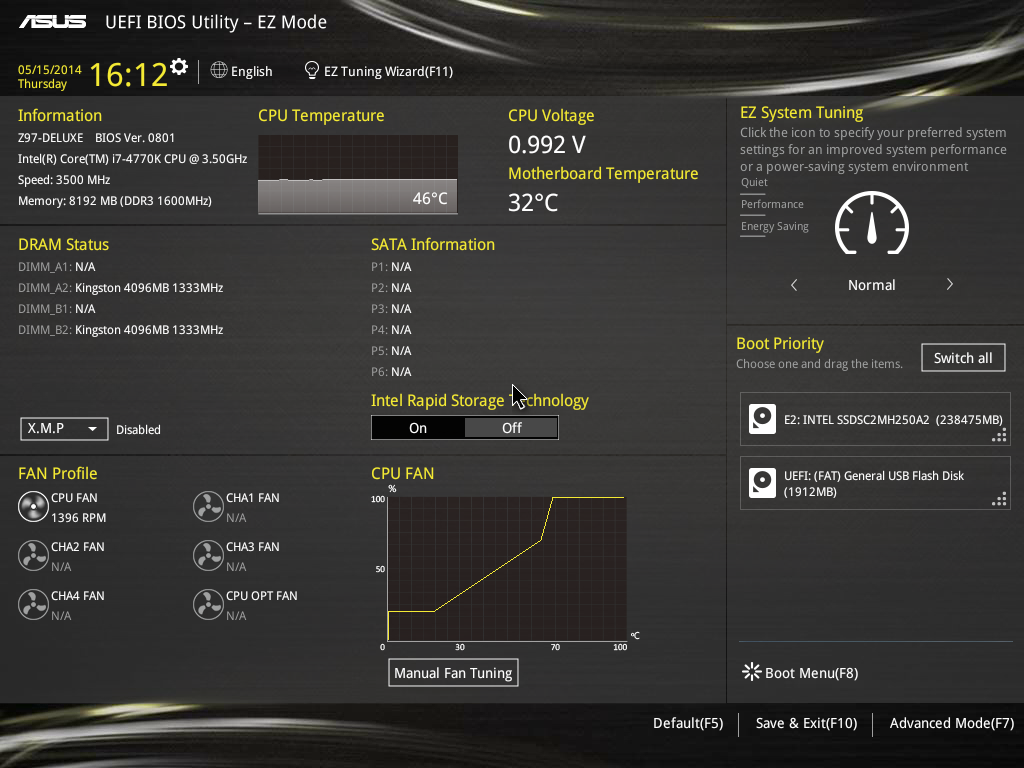Go to next system tuning mode arrow
Image resolution: width=1024 pixels, height=768 pixels.
tap(950, 284)
